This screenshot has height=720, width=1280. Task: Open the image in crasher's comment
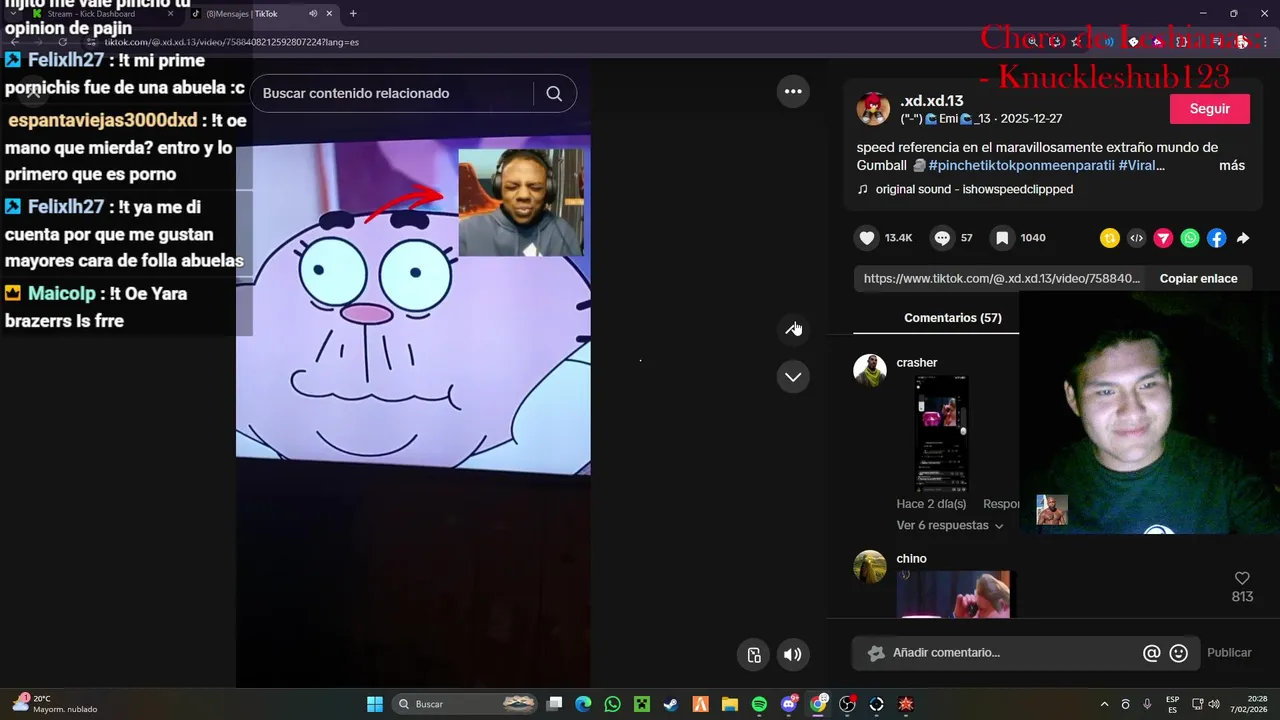[x=942, y=433]
